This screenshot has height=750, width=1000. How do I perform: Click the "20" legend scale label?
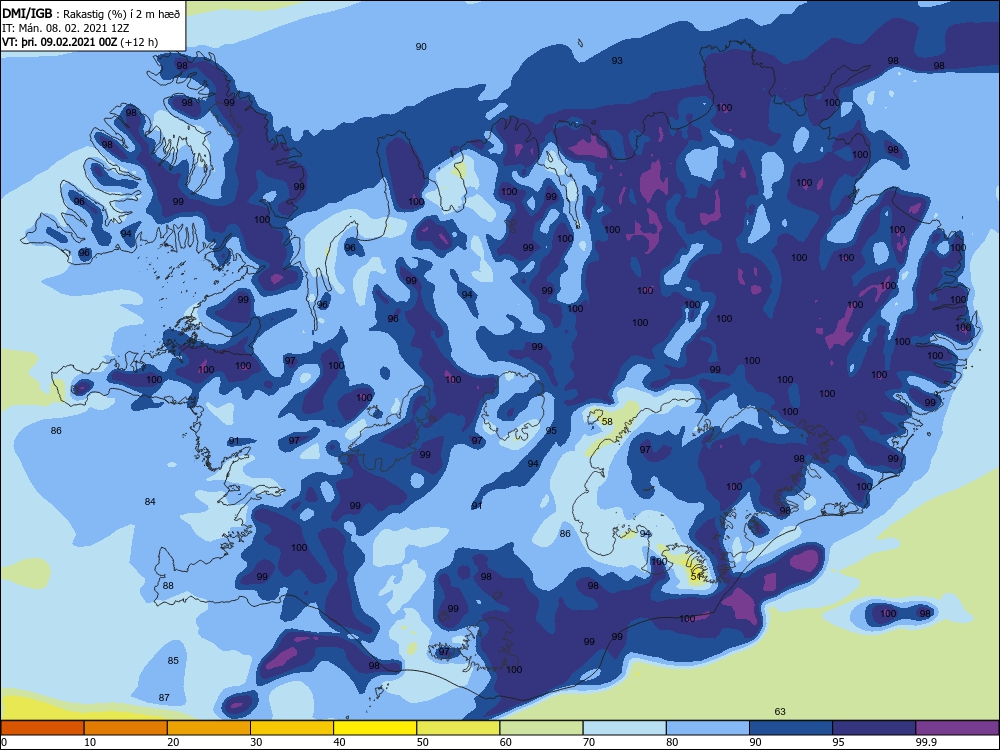173,742
